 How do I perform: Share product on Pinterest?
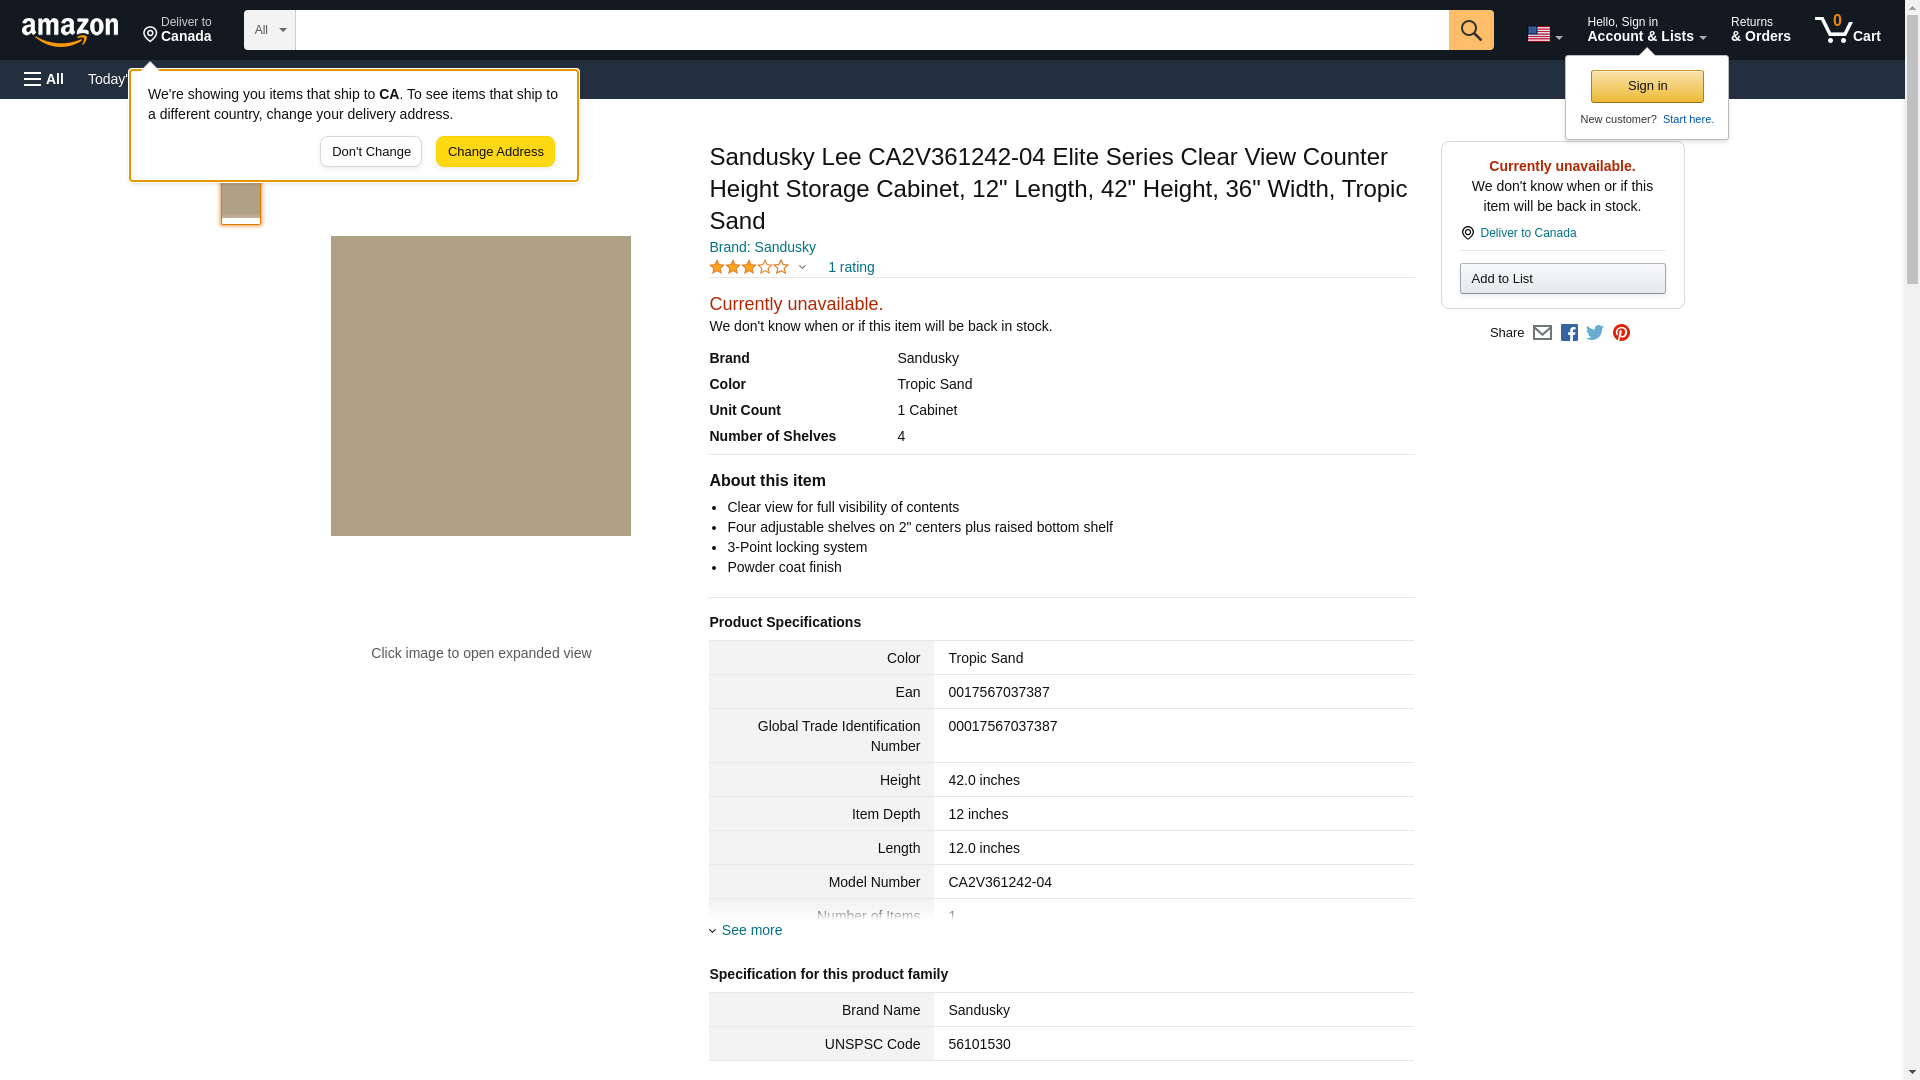[x=1621, y=333]
